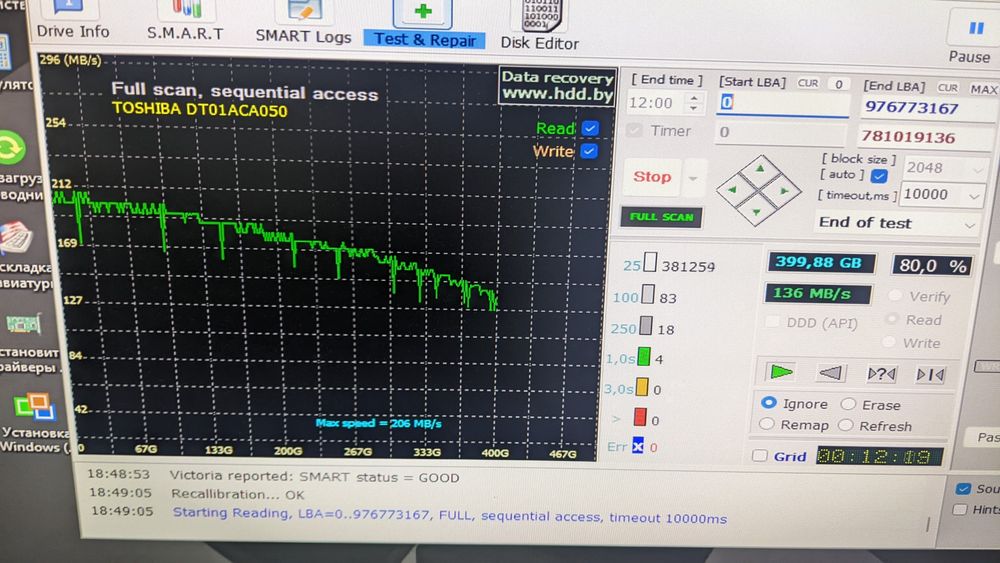Click the red slow-block swatch
This screenshot has width=1000, height=563.
pos(640,417)
